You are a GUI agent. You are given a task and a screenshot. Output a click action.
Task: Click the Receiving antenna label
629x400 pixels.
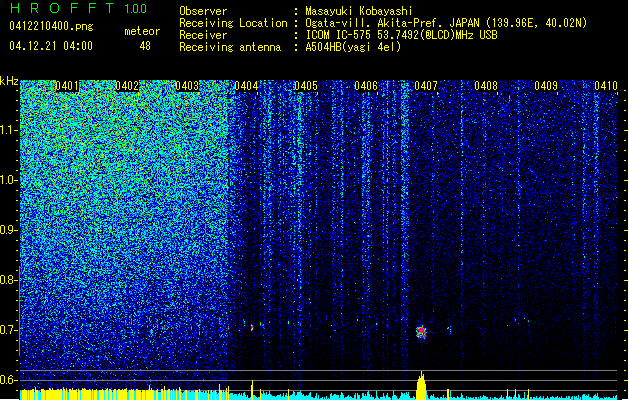[230, 47]
